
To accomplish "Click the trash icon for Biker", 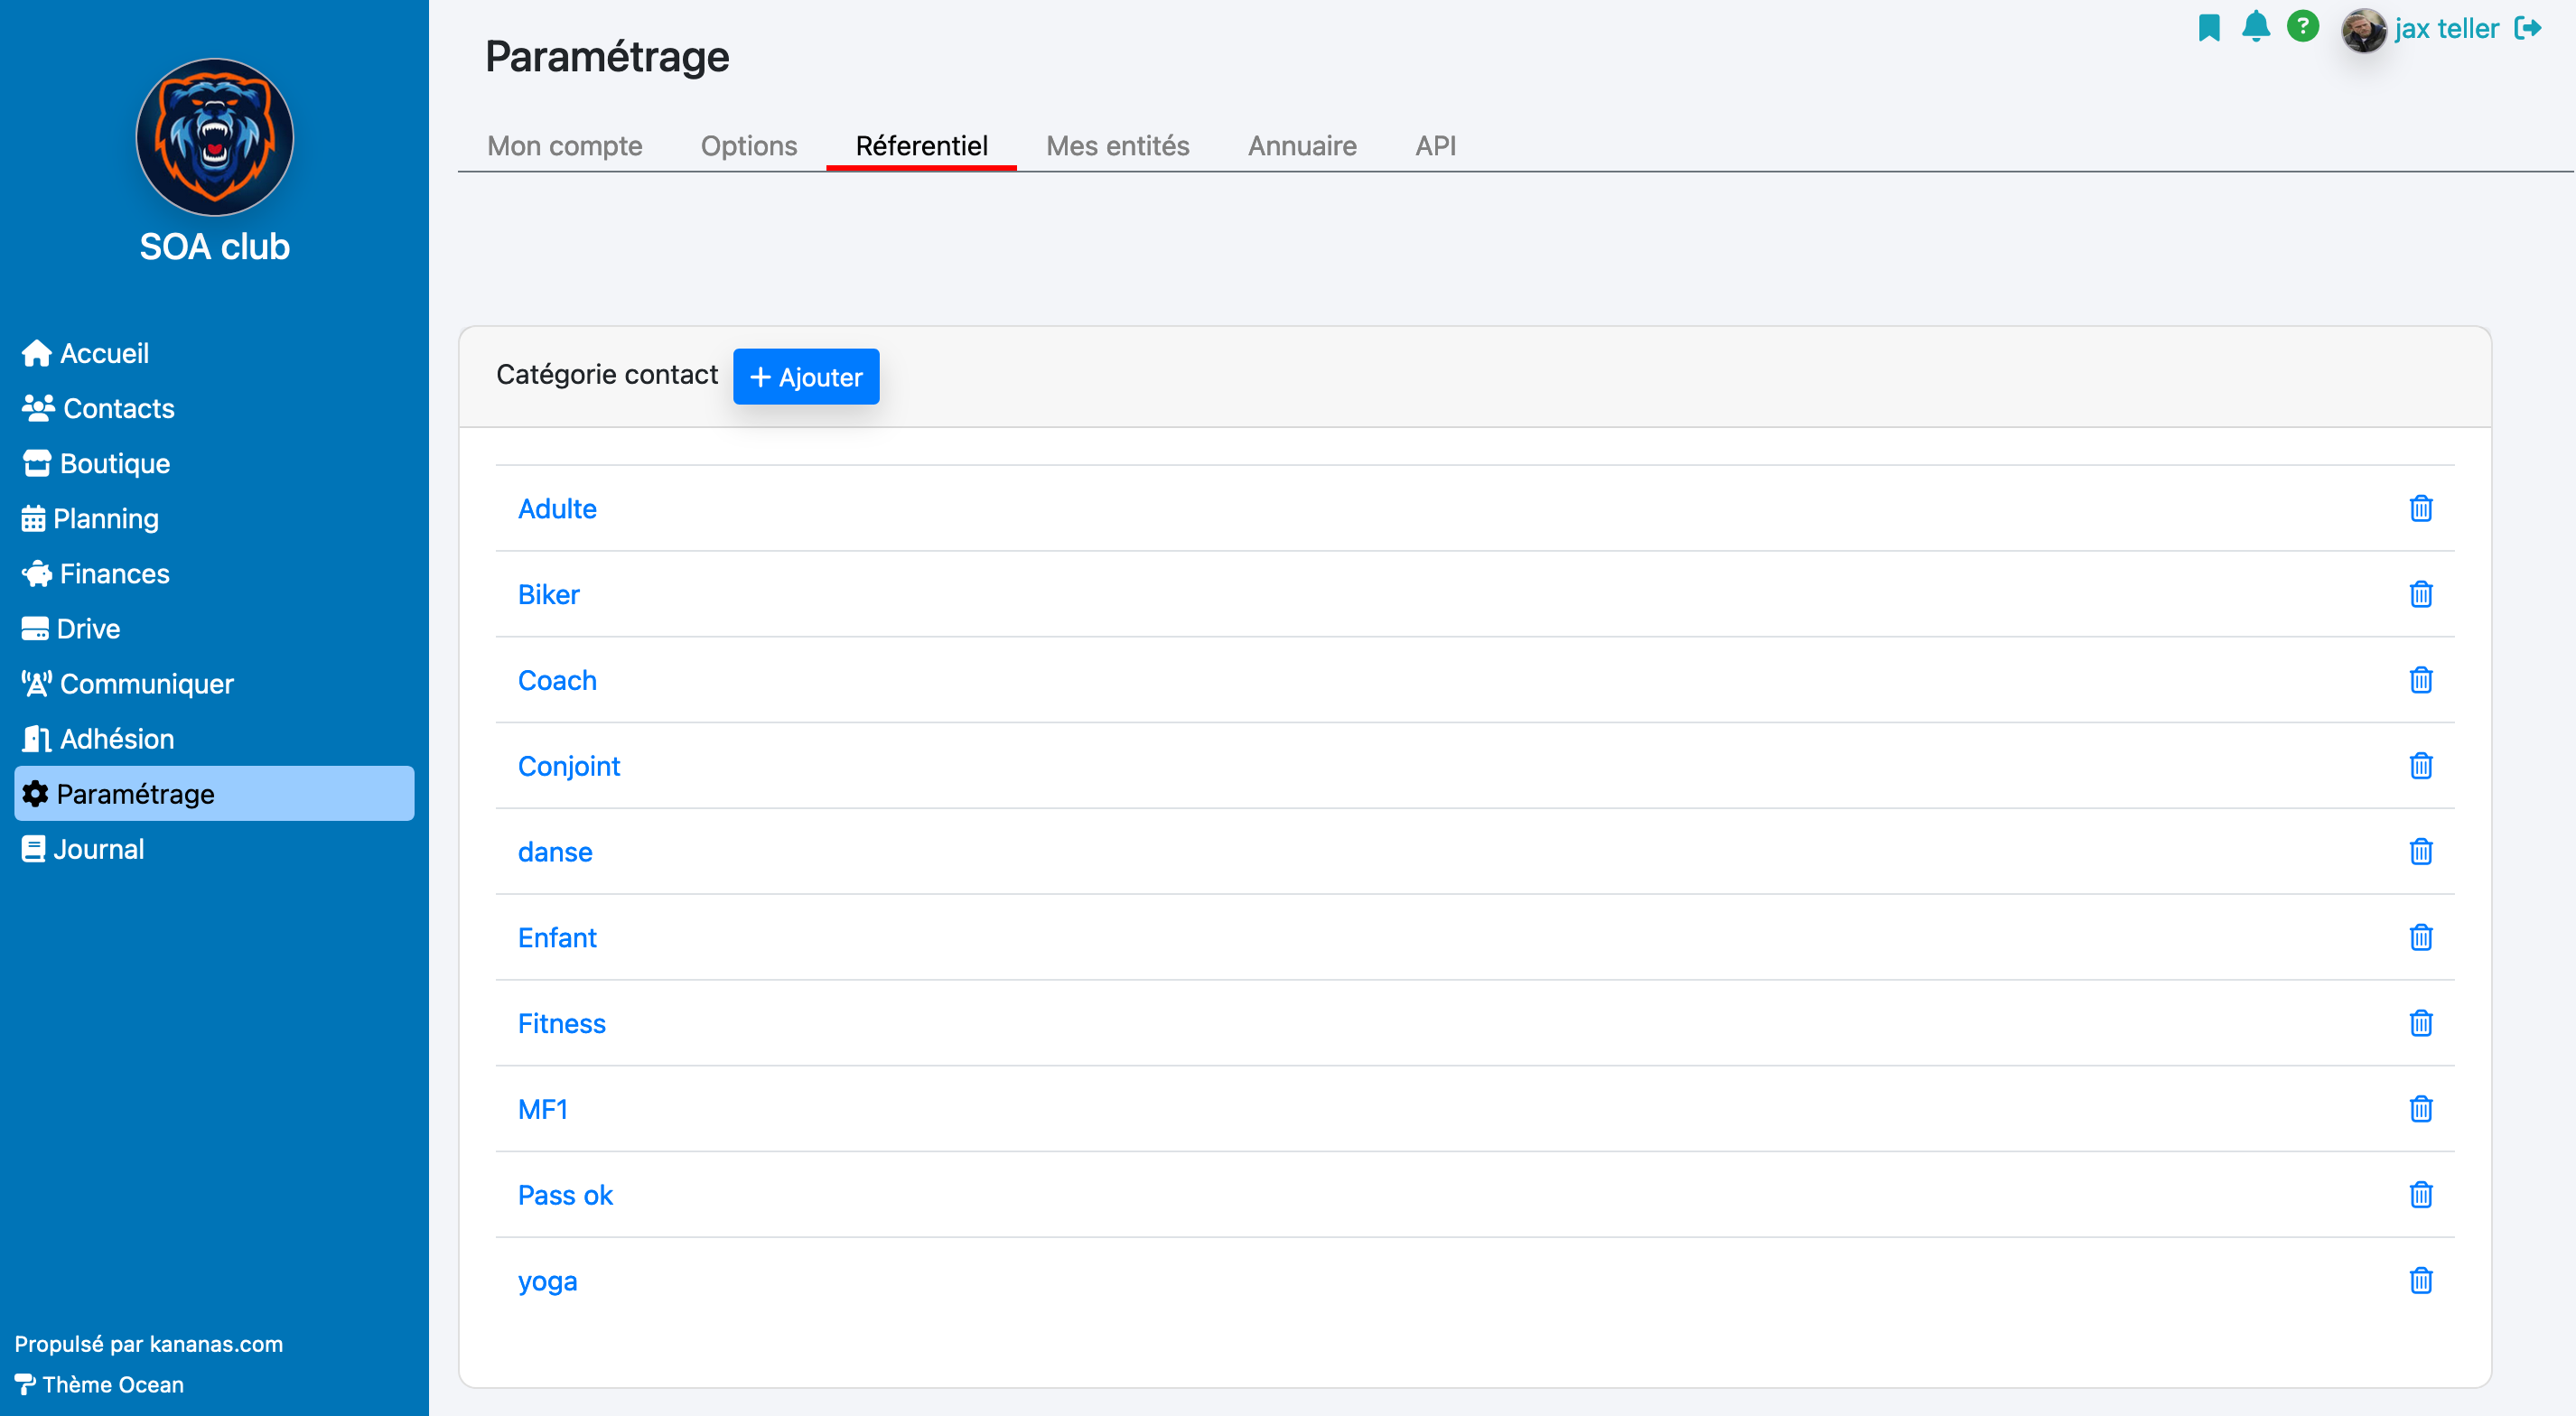I will (2420, 594).
